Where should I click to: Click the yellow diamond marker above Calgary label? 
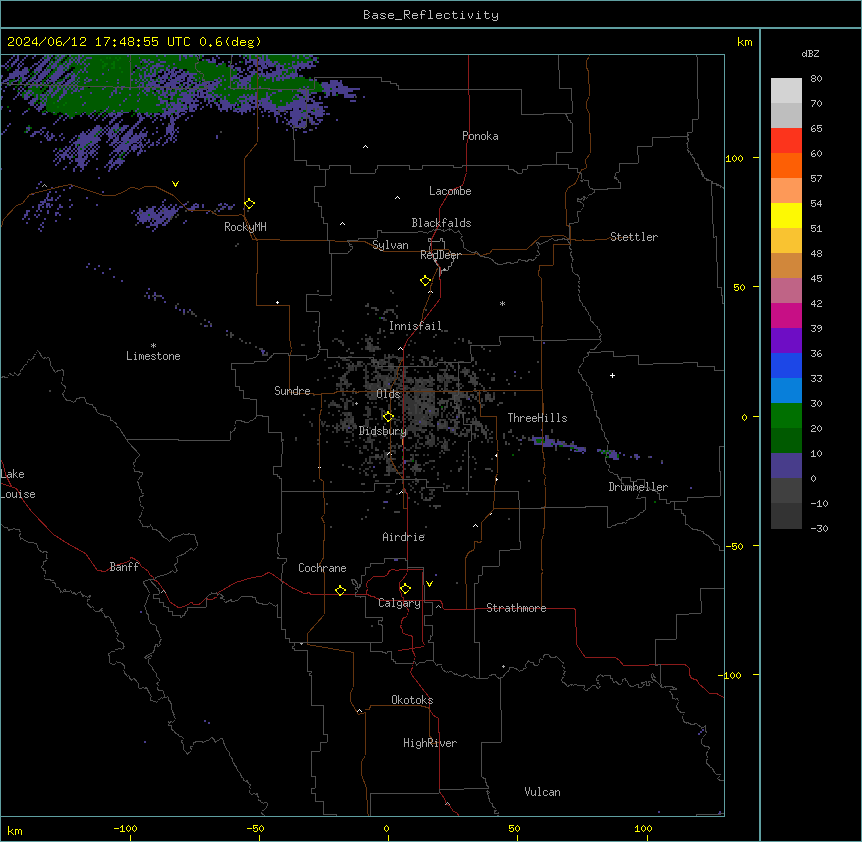(x=406, y=589)
